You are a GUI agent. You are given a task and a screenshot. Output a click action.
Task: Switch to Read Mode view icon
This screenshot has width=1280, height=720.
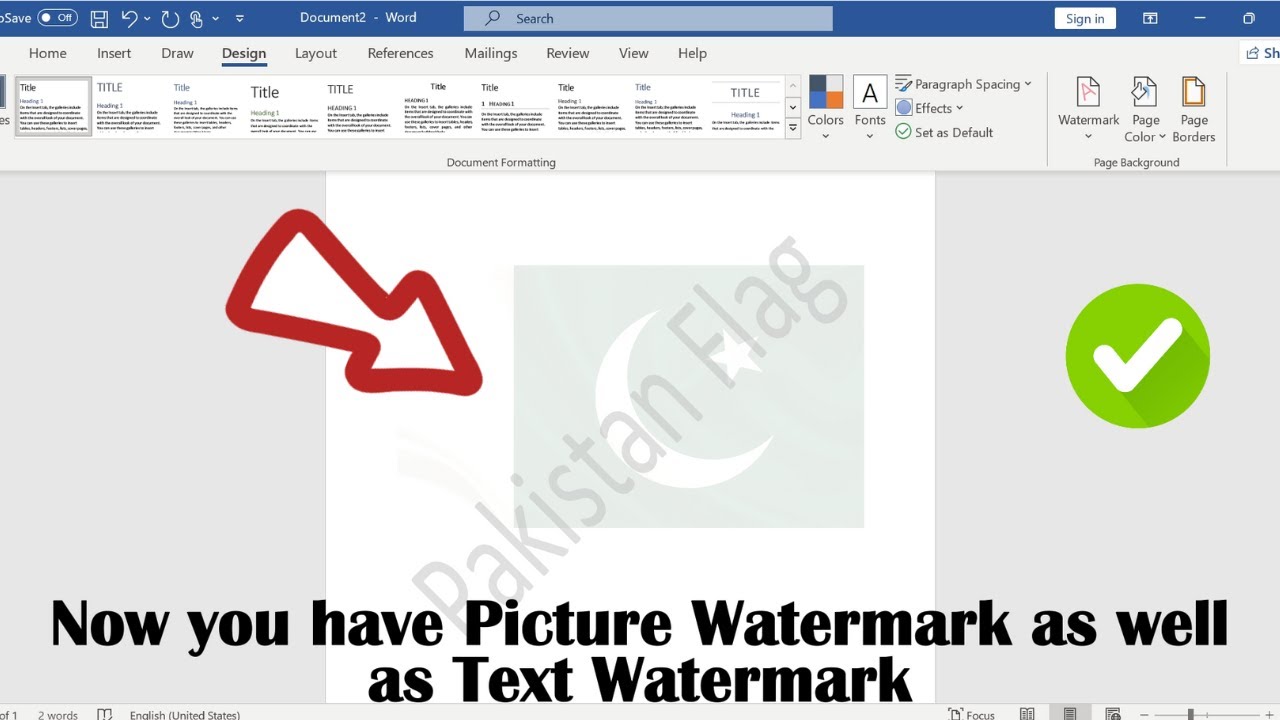(x=1027, y=714)
